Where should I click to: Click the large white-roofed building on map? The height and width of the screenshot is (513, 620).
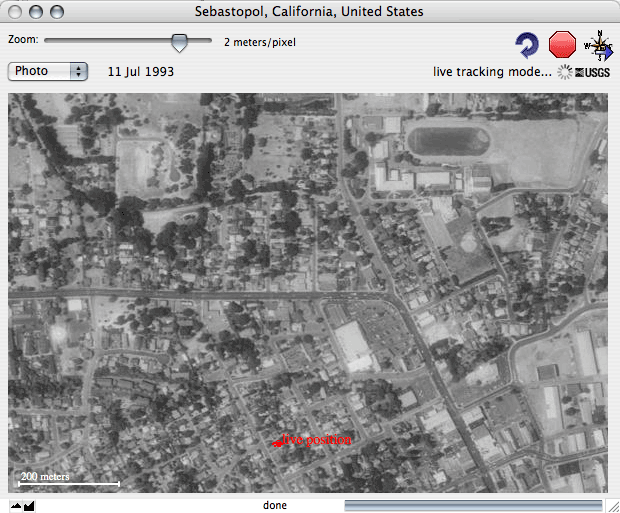[353, 346]
